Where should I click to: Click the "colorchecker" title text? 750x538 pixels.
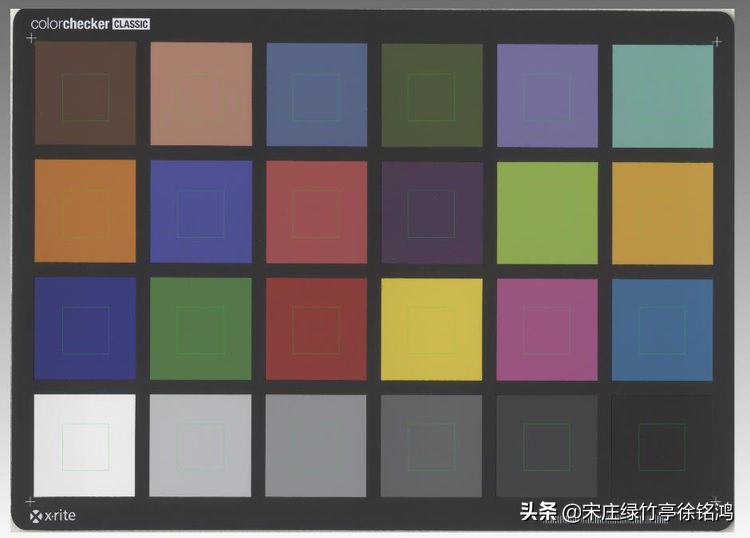[70, 24]
